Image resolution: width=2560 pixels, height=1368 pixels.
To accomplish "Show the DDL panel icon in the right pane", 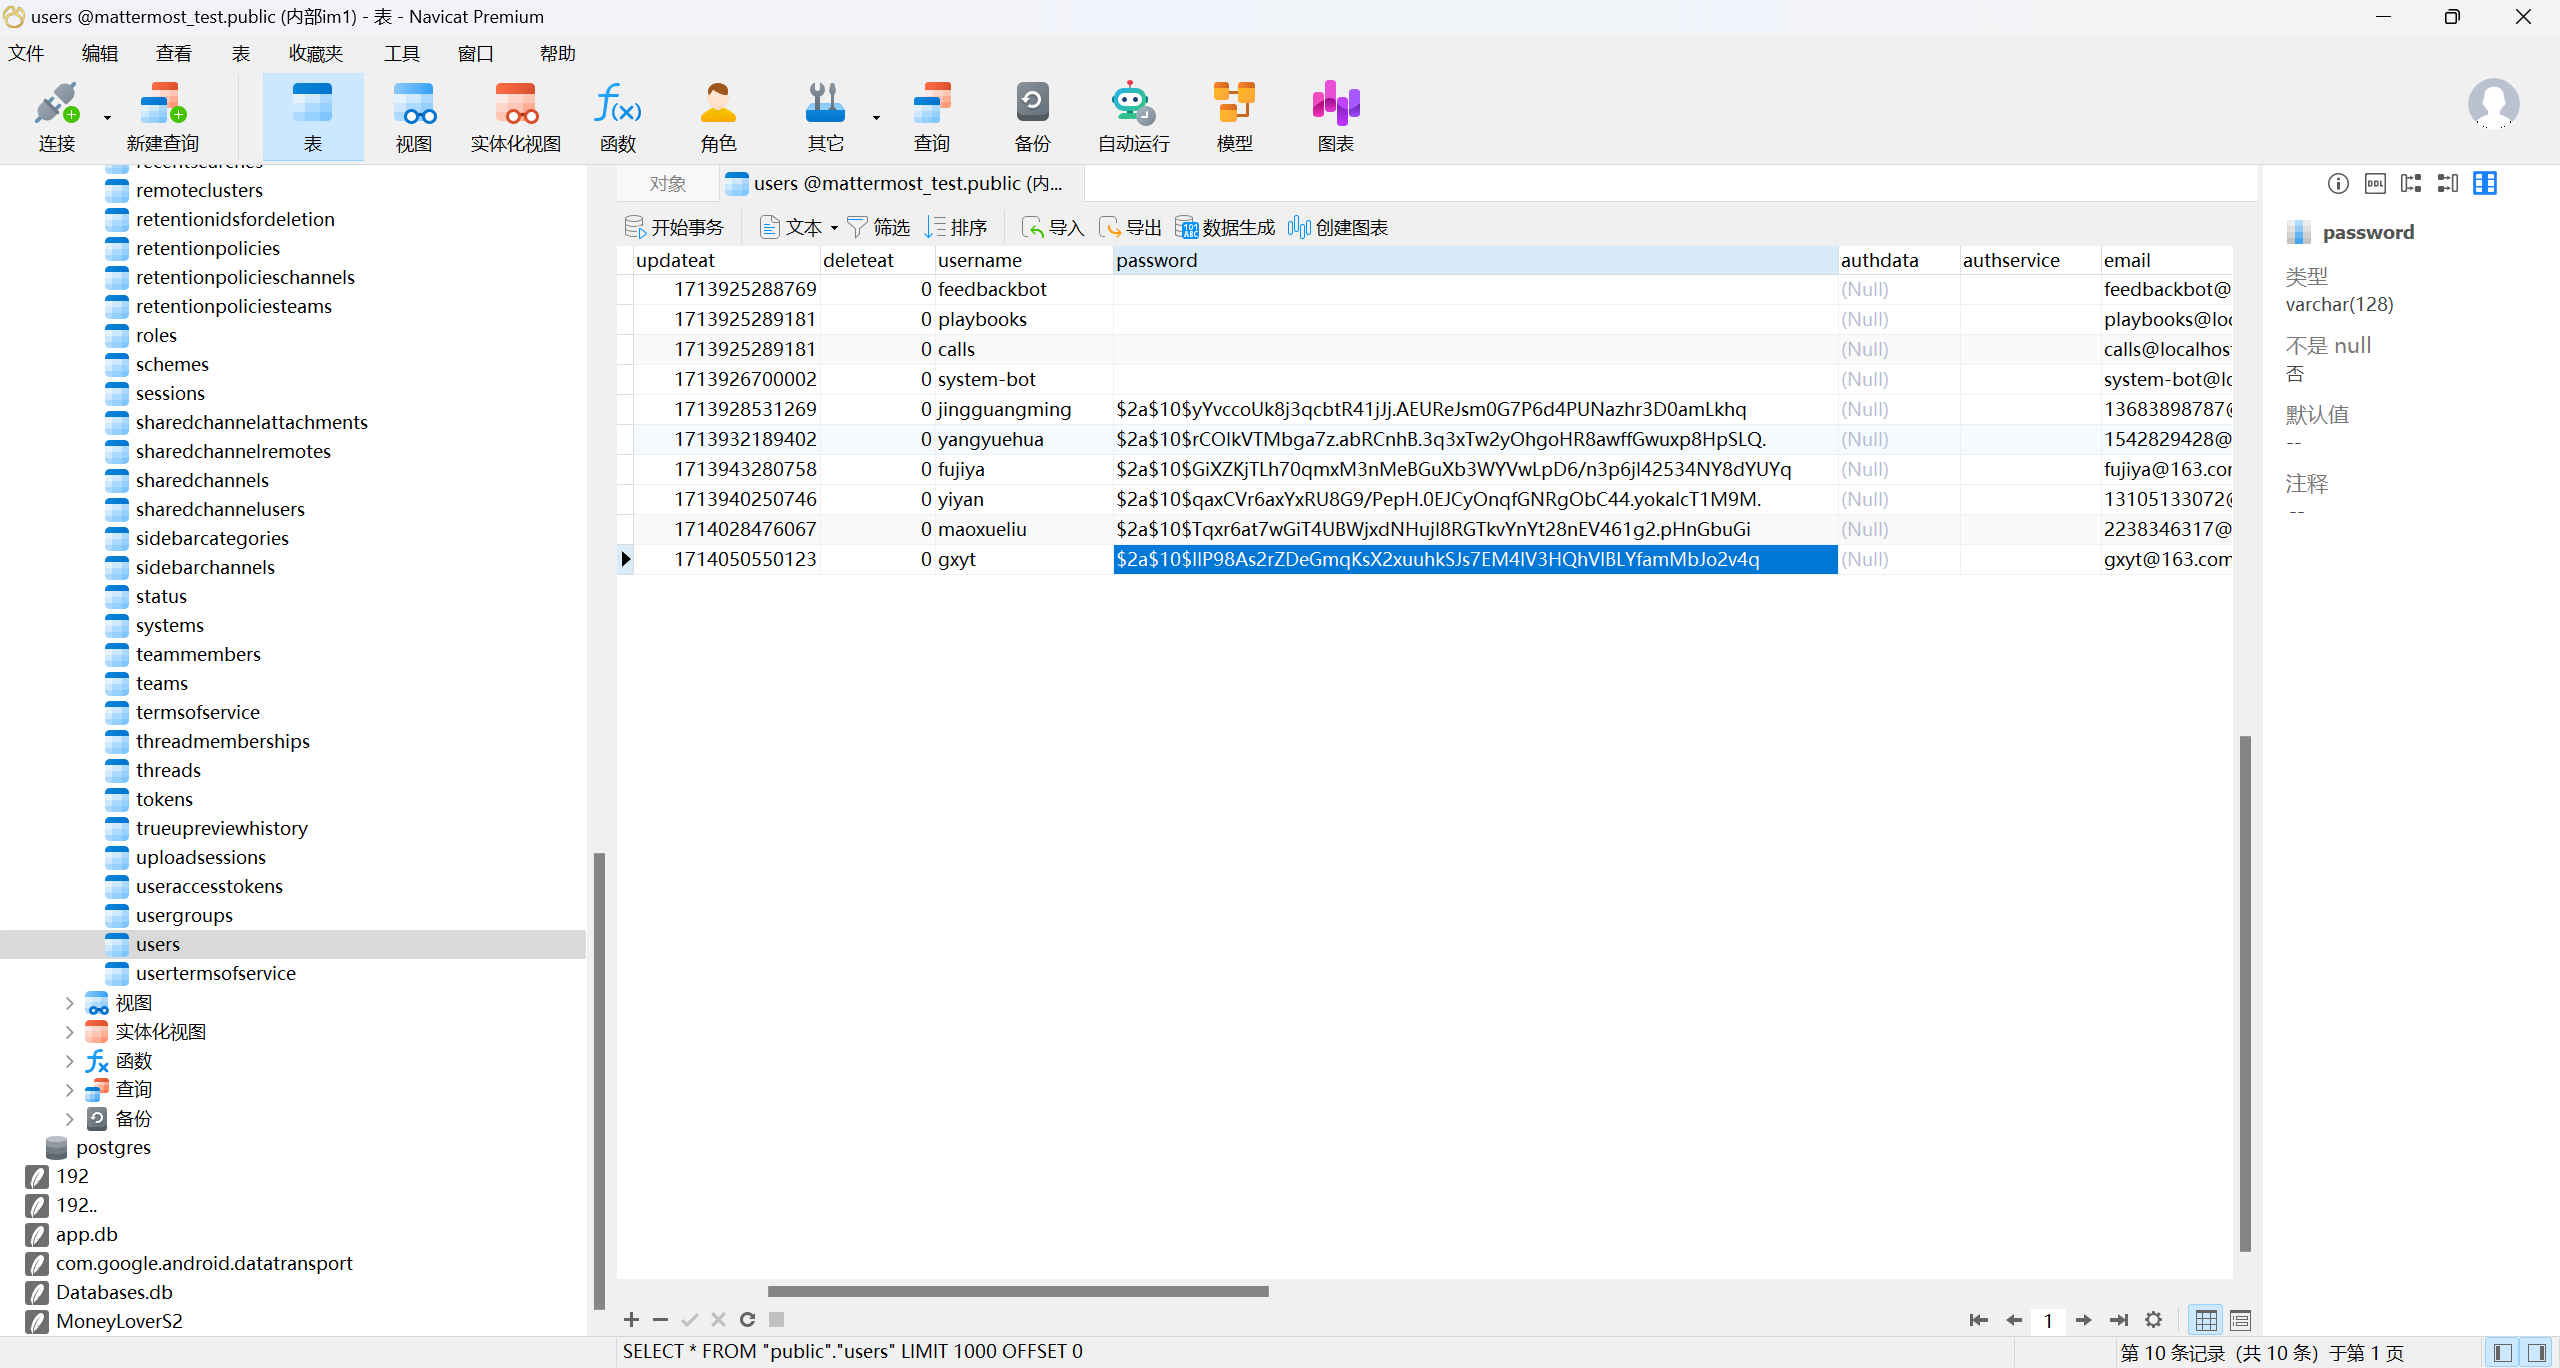I will pos(2375,183).
